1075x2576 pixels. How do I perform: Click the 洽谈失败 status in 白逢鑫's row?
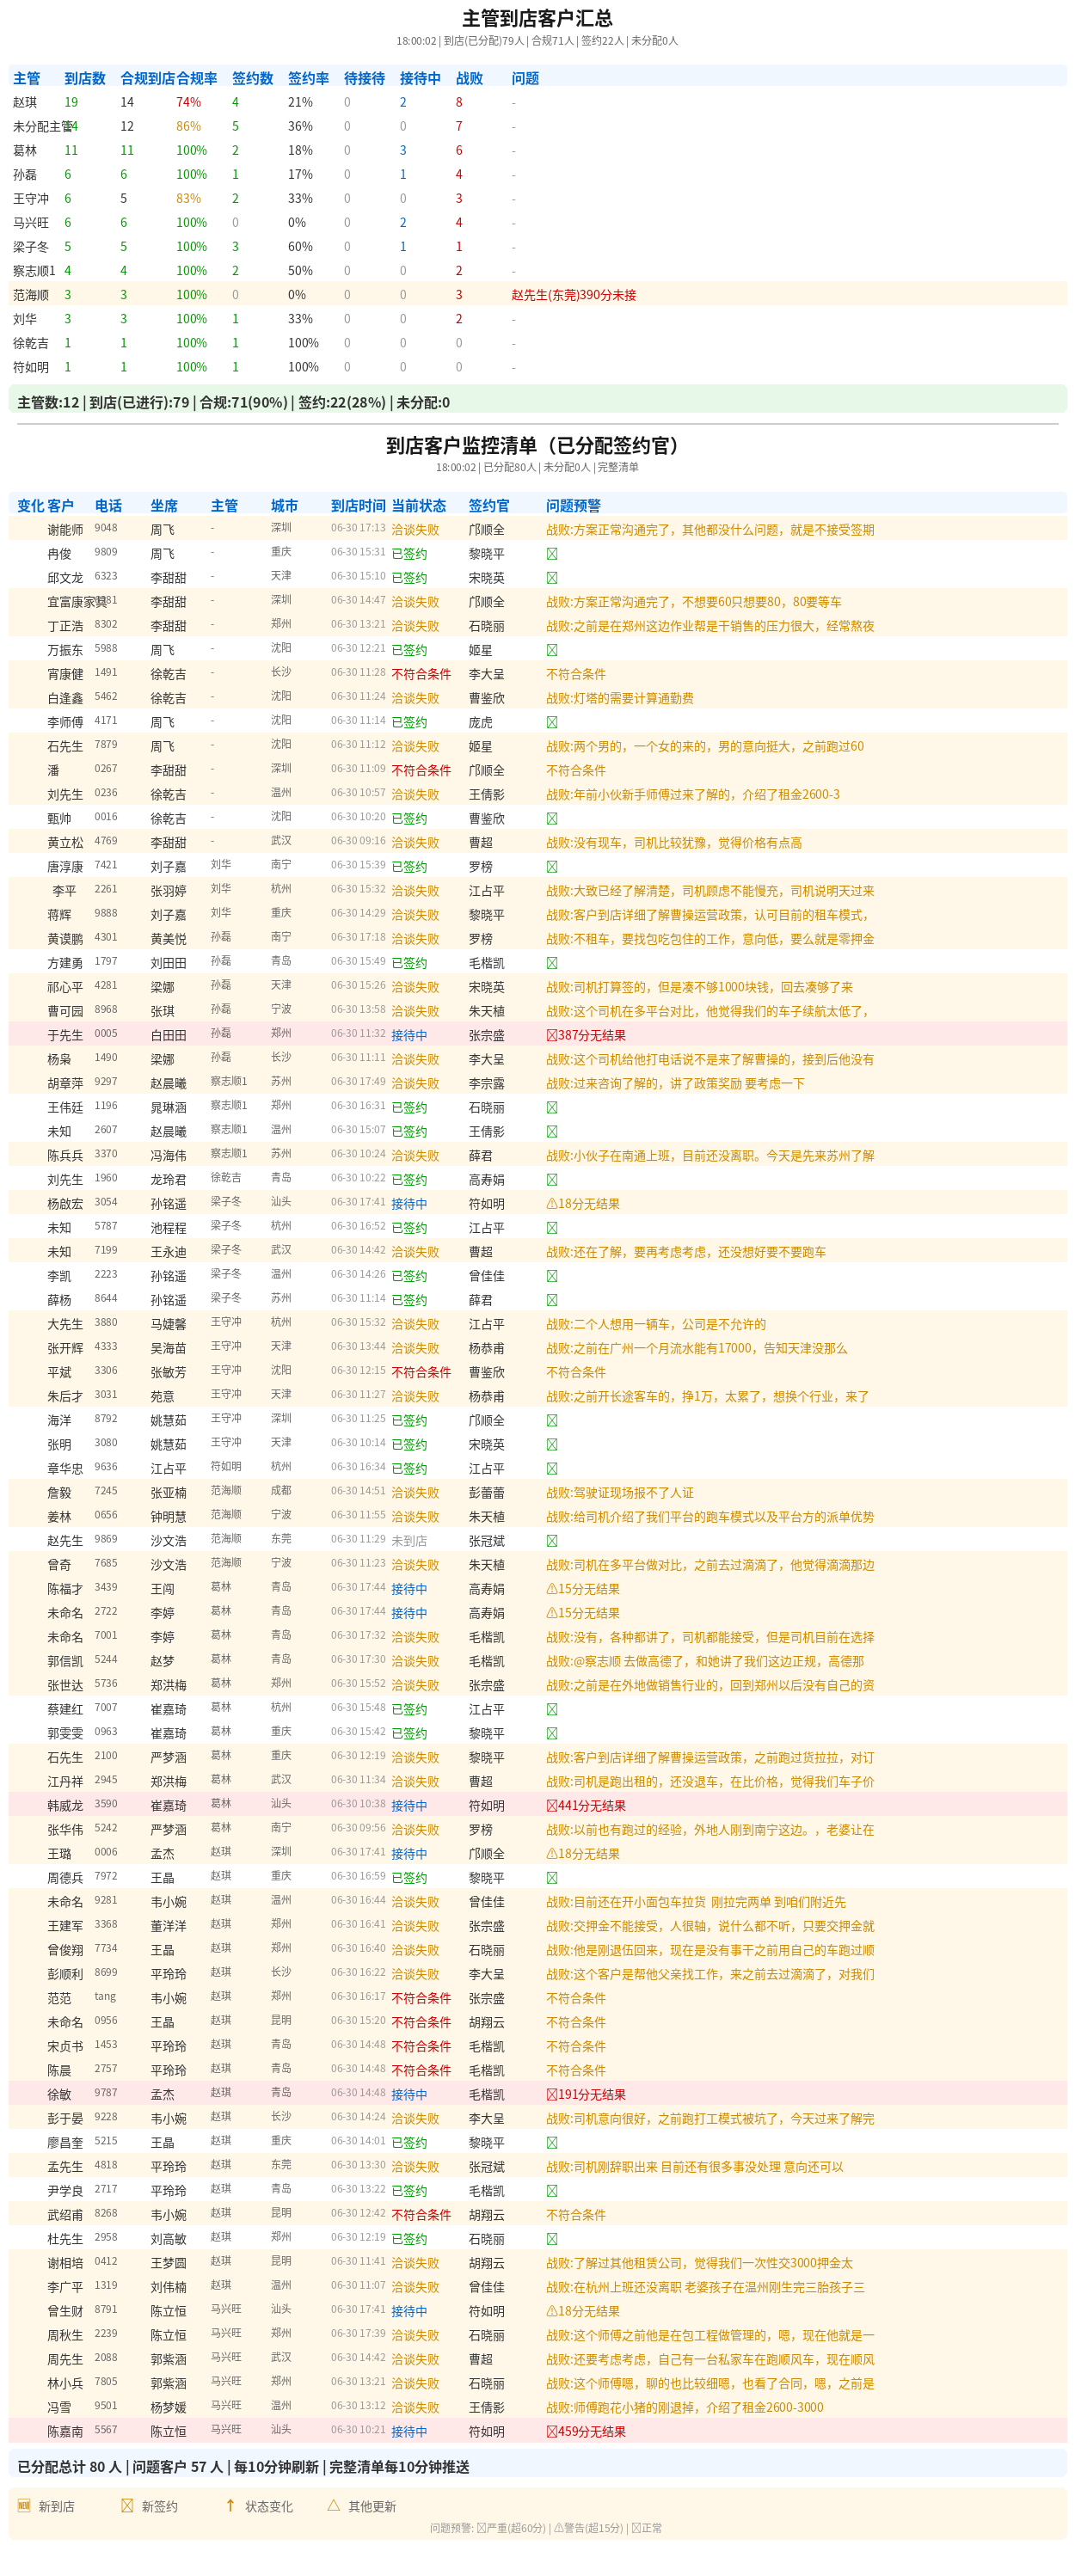pos(415,698)
